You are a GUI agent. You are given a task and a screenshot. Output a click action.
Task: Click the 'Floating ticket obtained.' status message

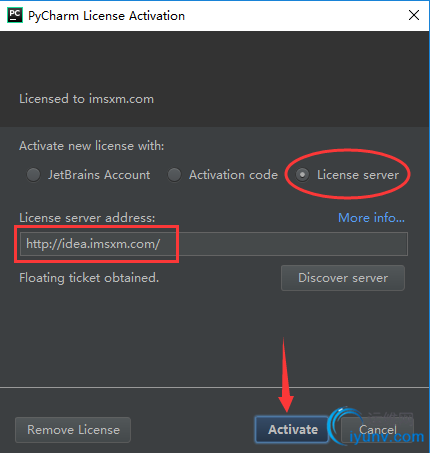pos(89,278)
